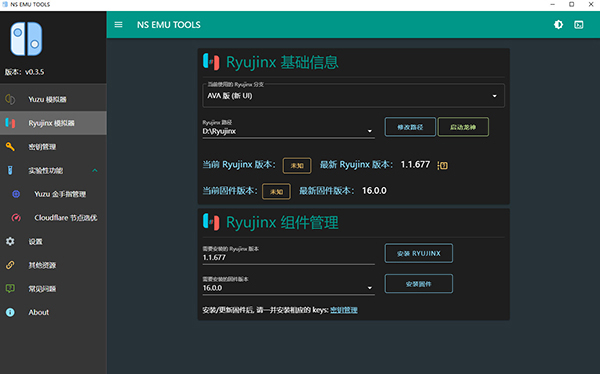Viewport: 600px width, 374px height.
Task: Open the hamburger navigation menu
Action: pos(118,24)
